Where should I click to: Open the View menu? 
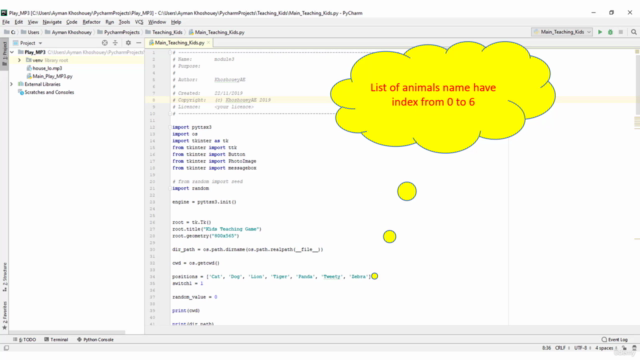tap(33, 22)
